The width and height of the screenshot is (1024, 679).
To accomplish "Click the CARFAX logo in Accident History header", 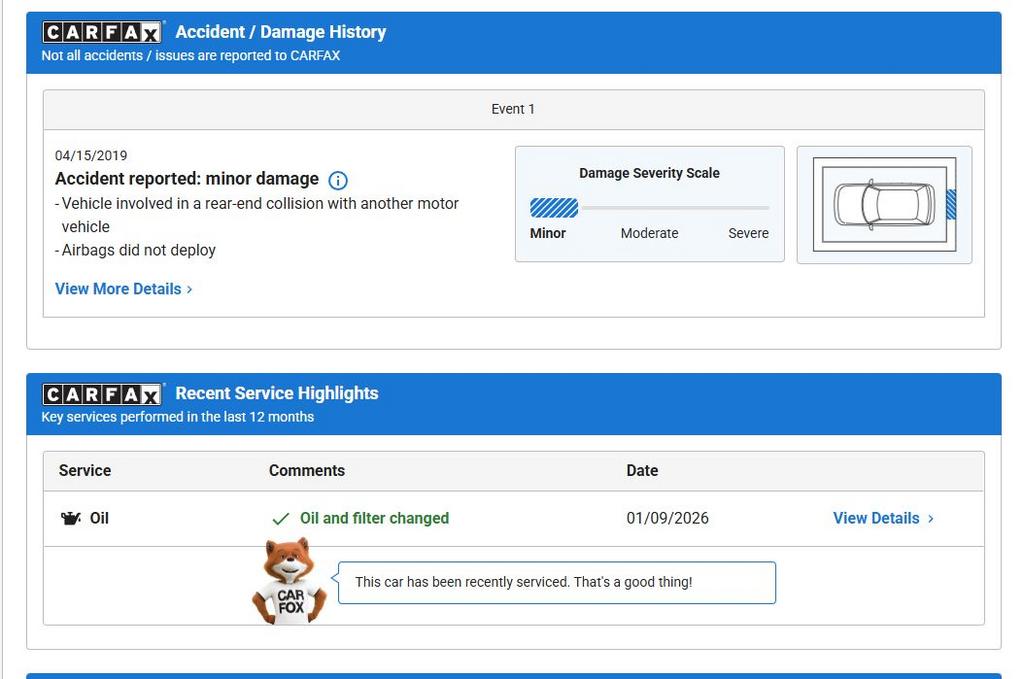I will [103, 32].
